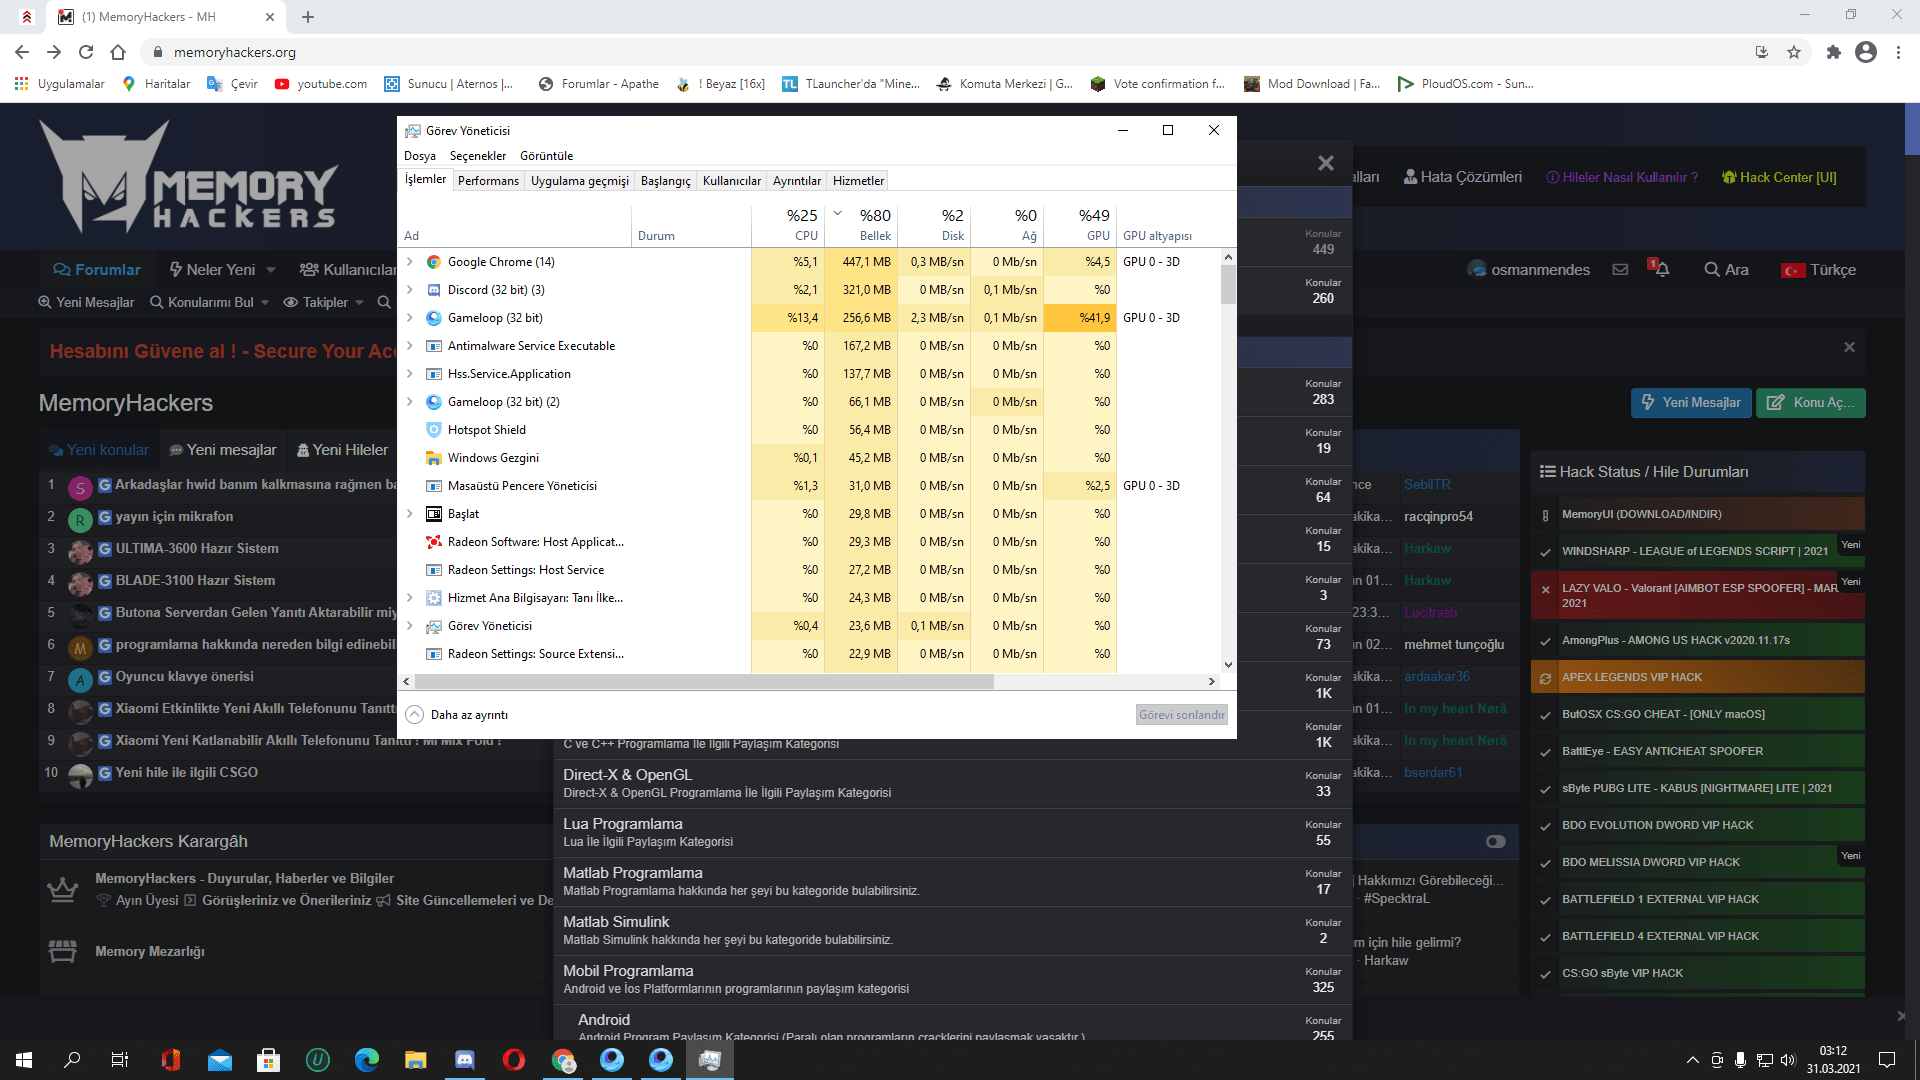
Task: Open Opera browser from taskbar
Action: pyautogui.click(x=514, y=1060)
